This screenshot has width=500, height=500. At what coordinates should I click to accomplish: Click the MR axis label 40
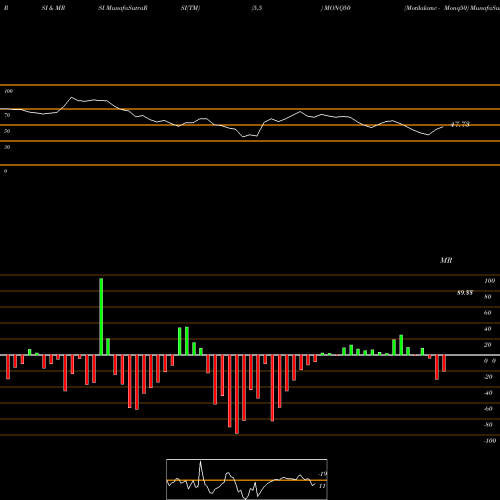coord(488,329)
